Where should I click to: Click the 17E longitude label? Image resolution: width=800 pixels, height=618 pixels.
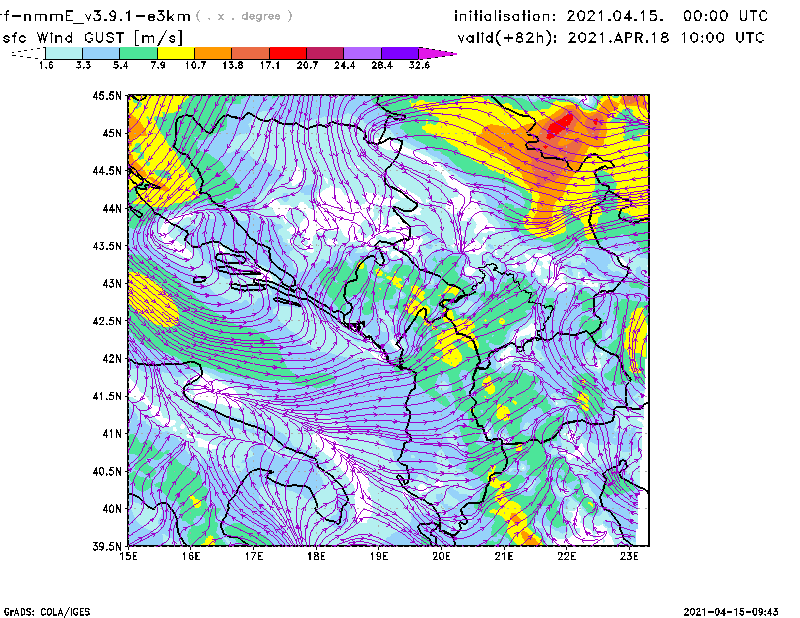[254, 556]
